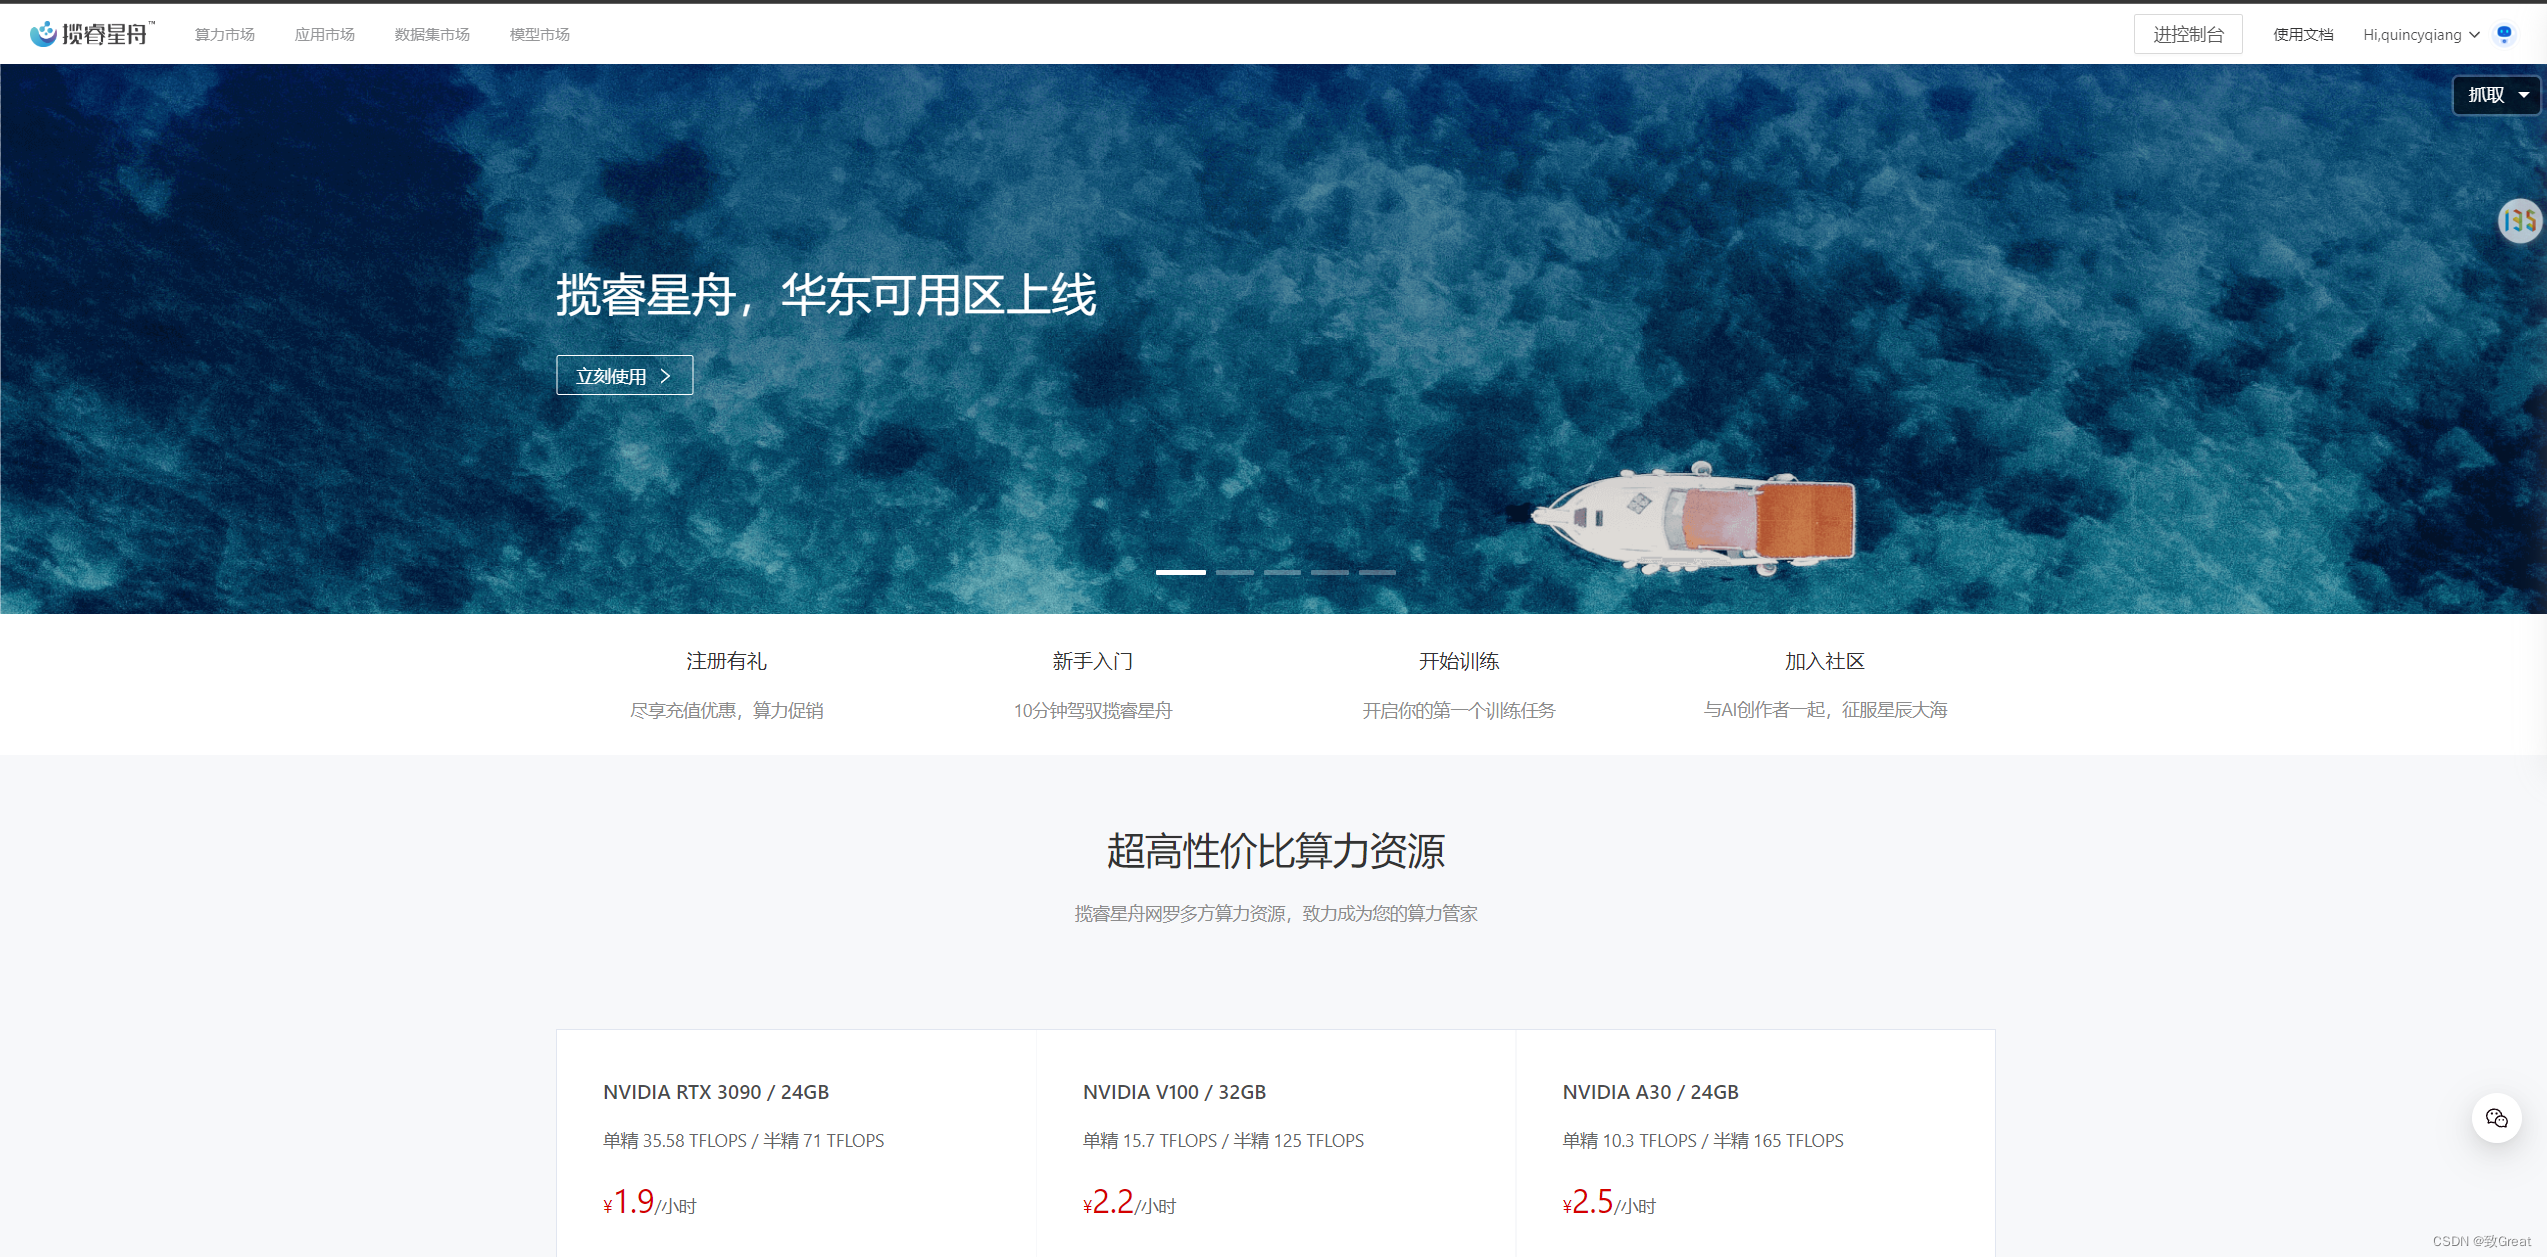This screenshot has height=1257, width=2547.
Task: Click the colorful floating side widget icon
Action: point(2518,221)
